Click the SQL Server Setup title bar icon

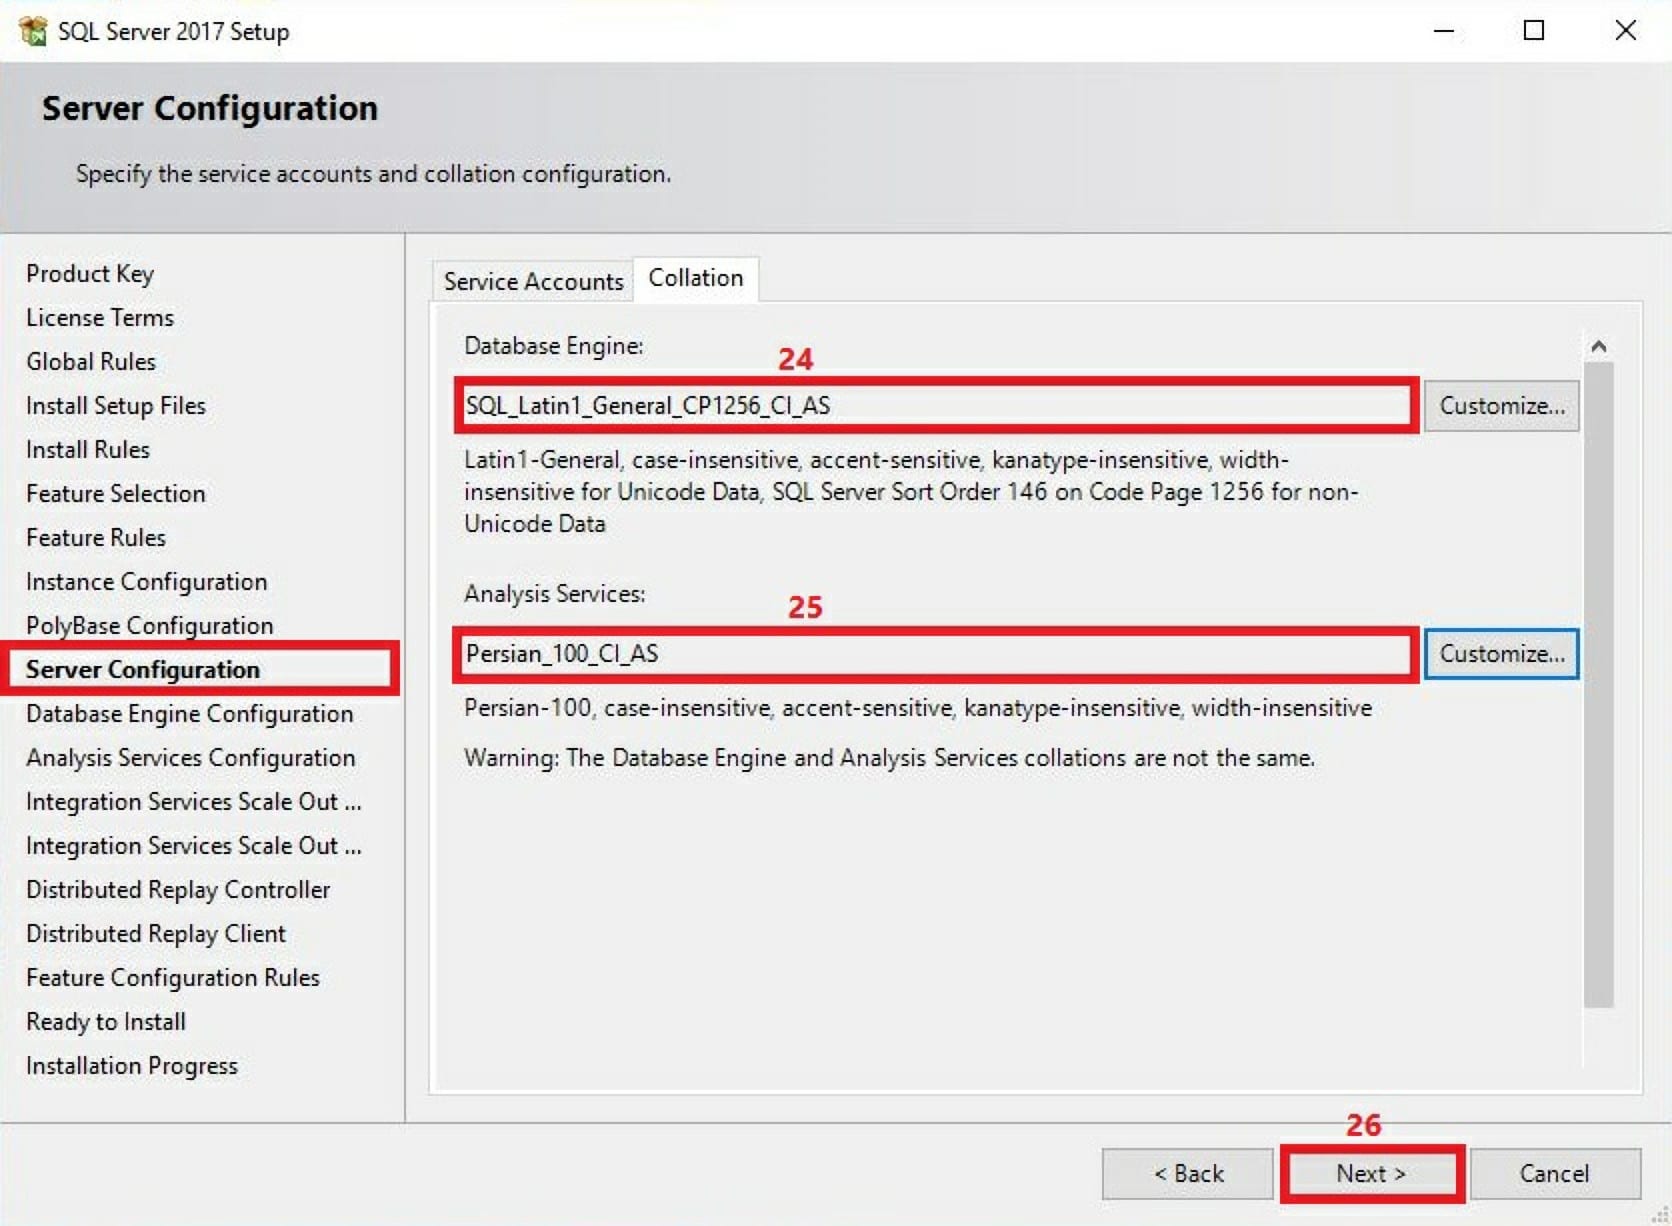point(32,31)
